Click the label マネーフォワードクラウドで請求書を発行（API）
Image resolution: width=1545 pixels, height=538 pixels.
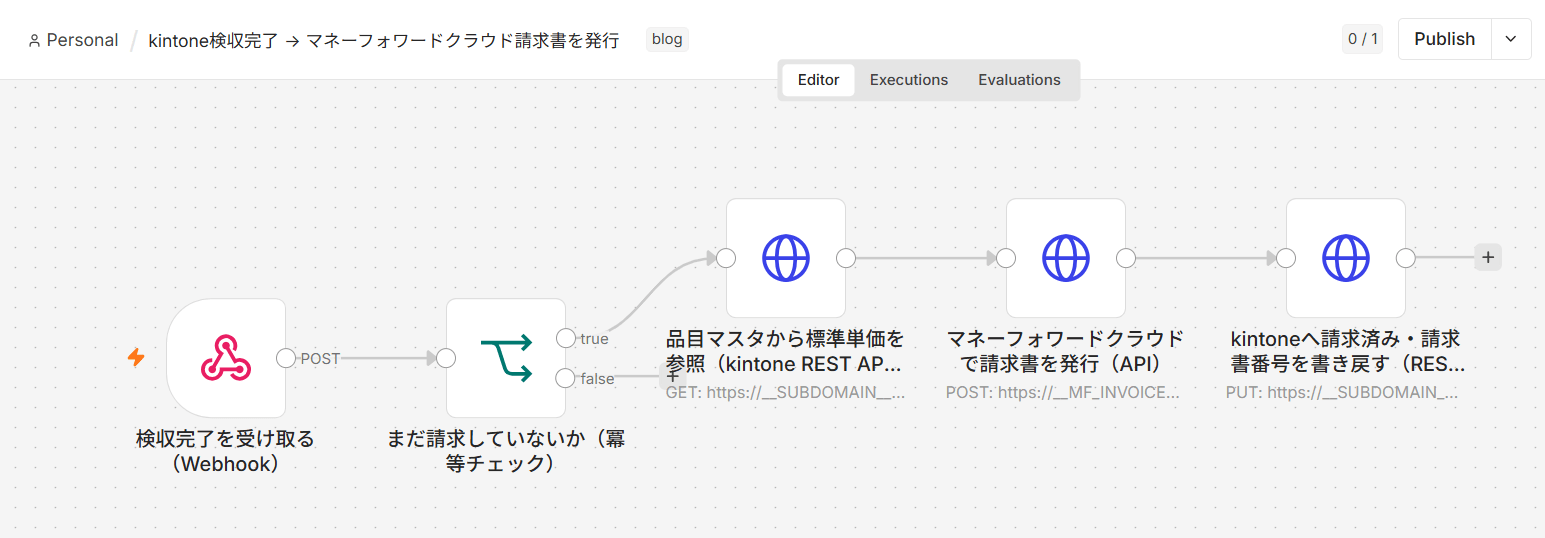pos(1066,351)
